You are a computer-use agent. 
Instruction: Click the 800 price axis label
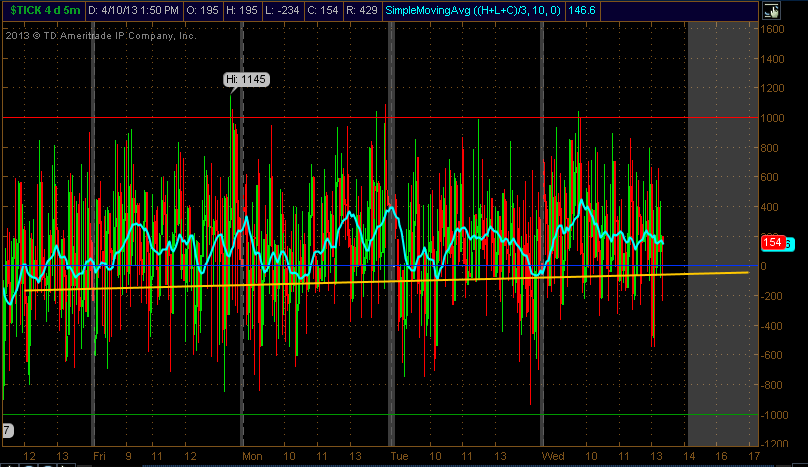[x=769, y=148]
